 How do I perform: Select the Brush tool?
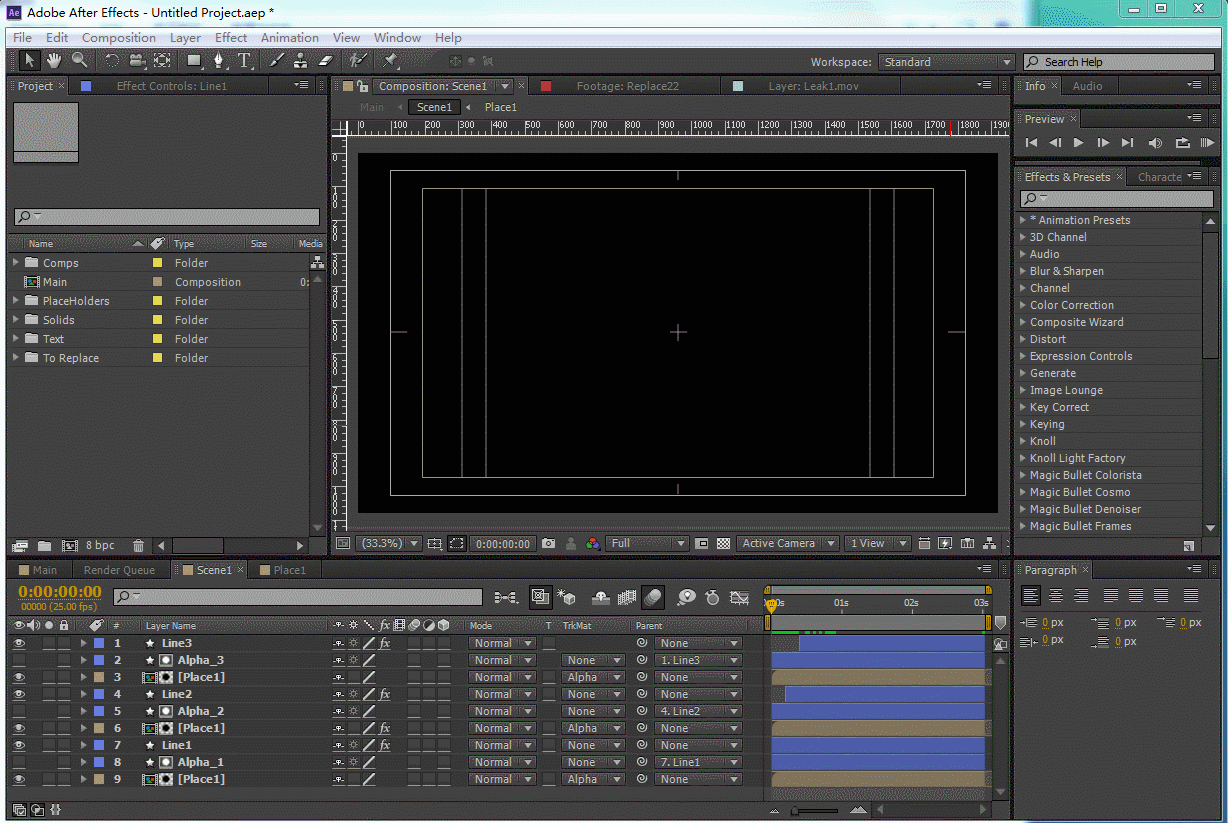(277, 61)
